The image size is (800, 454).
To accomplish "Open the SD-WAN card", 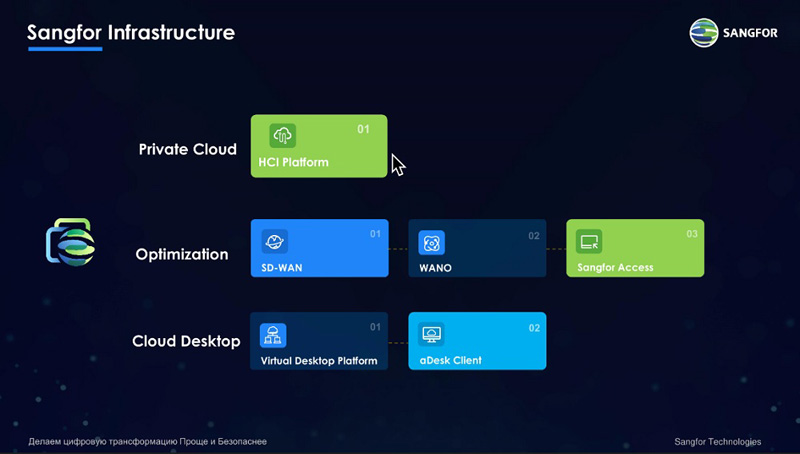I will coord(319,248).
